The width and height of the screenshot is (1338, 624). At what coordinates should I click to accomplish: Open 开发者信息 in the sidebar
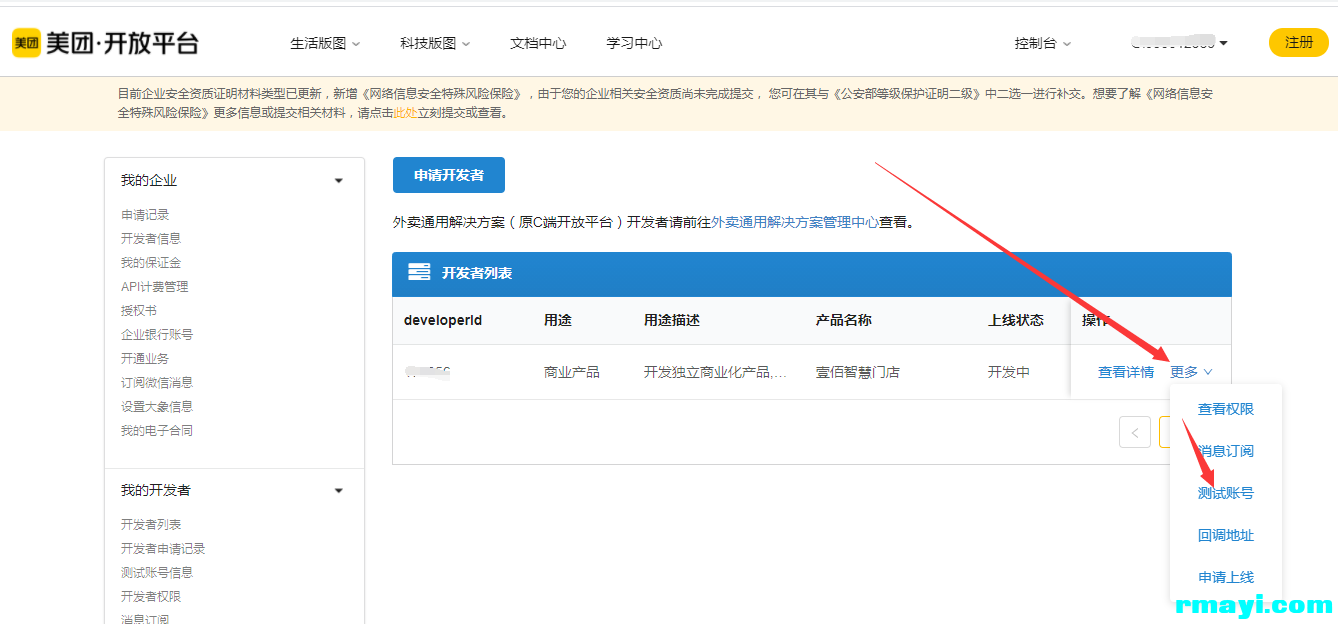click(151, 239)
